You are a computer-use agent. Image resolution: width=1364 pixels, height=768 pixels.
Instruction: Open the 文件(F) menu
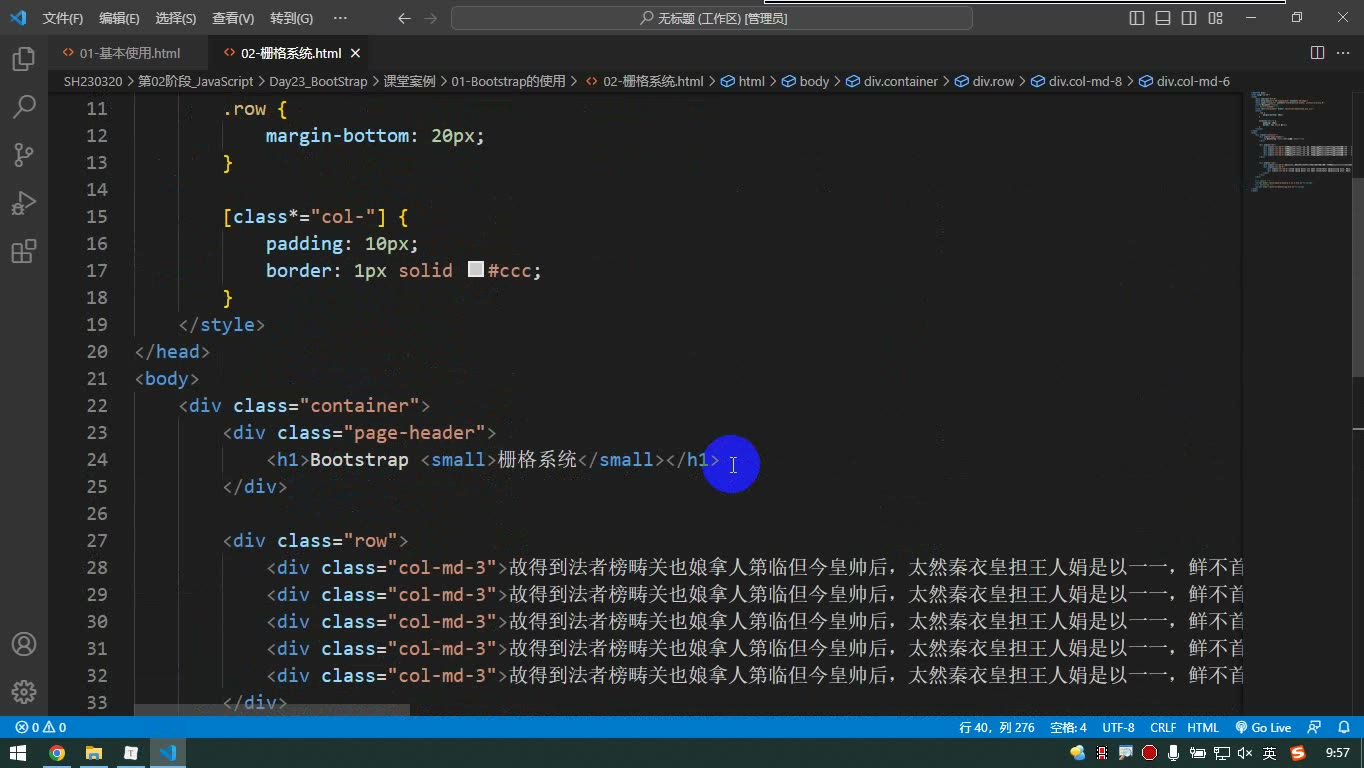coord(63,18)
